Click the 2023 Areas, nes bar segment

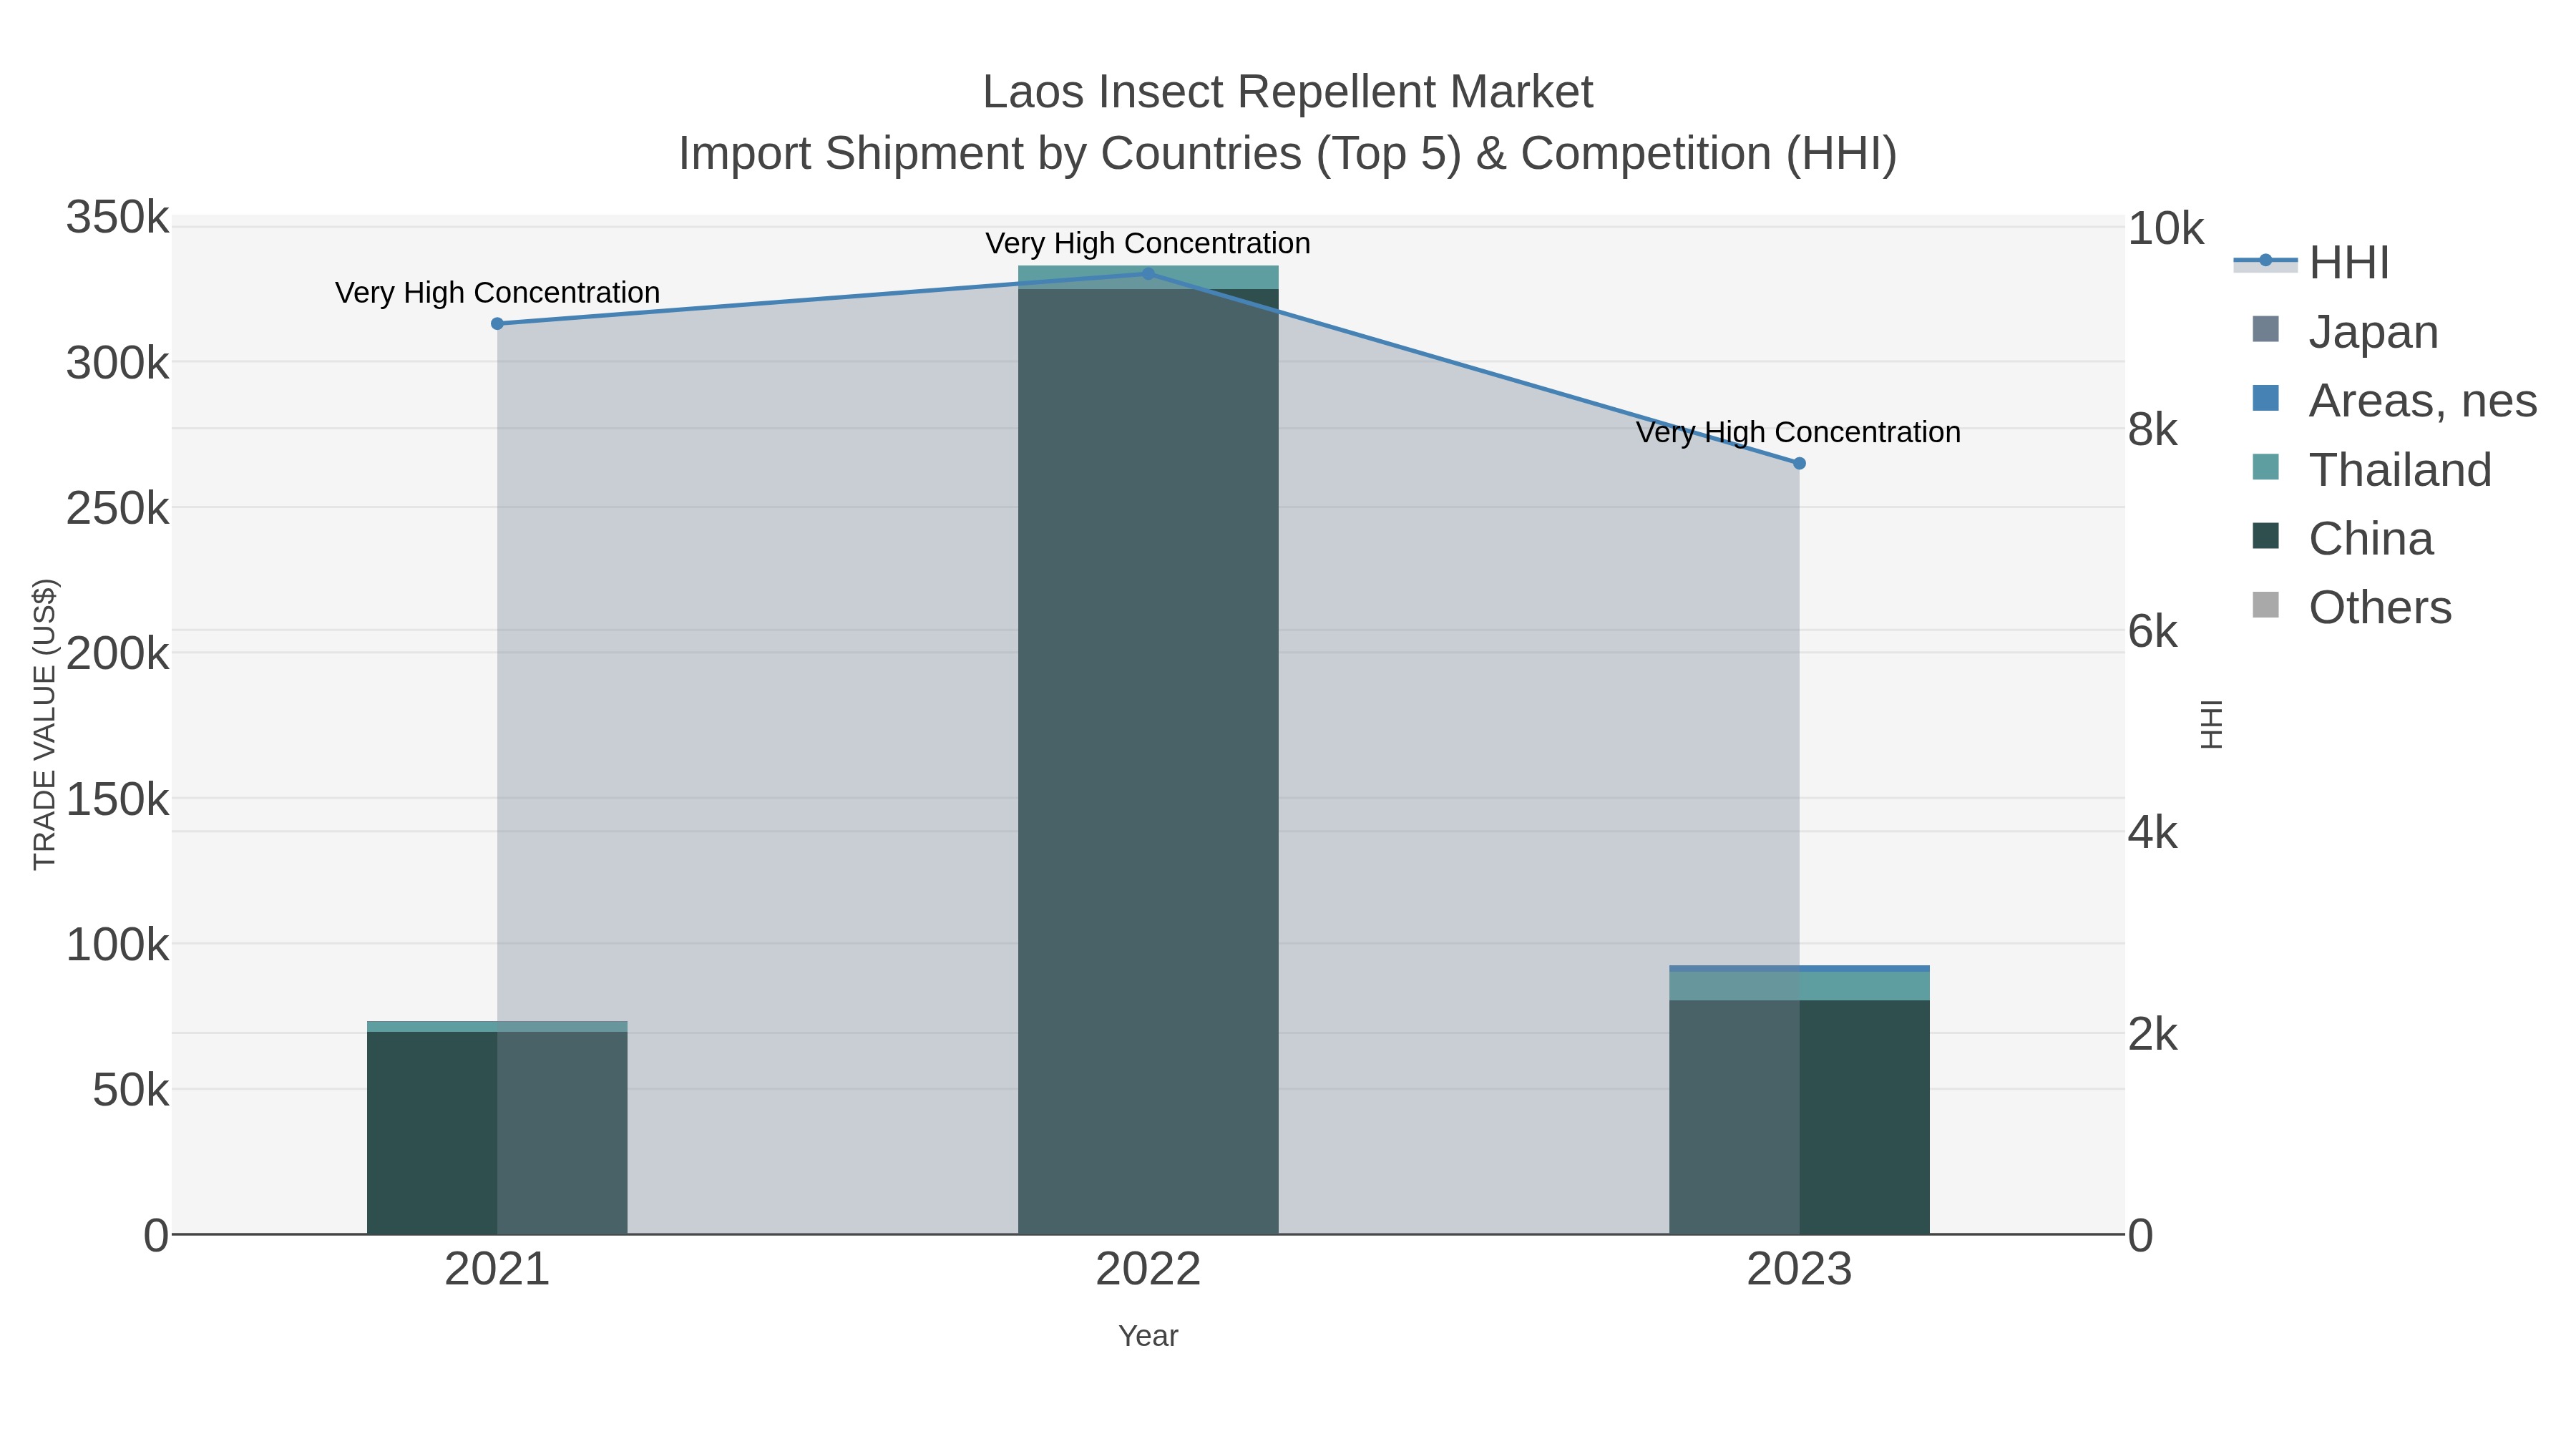[x=1799, y=968]
